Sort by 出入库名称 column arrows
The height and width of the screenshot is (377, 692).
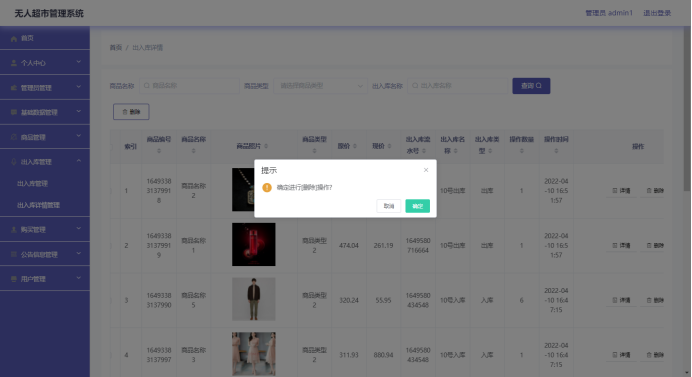tap(455, 151)
